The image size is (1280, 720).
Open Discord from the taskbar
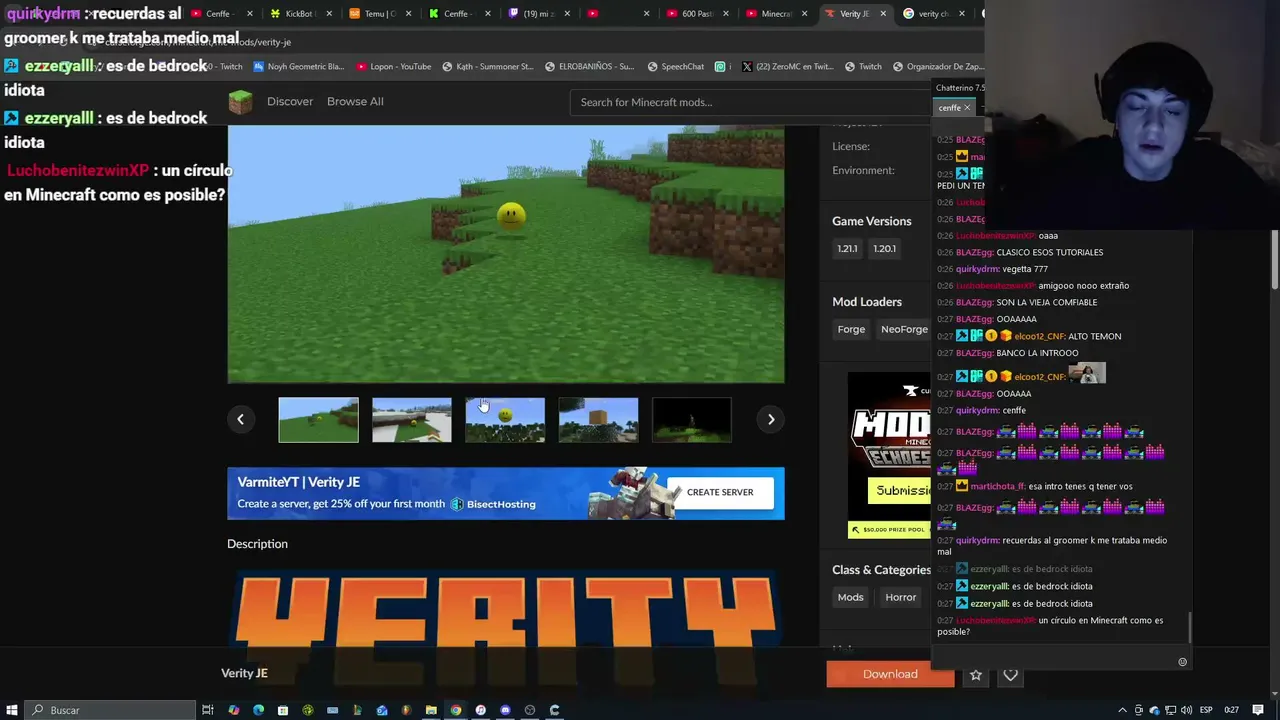coord(505,710)
